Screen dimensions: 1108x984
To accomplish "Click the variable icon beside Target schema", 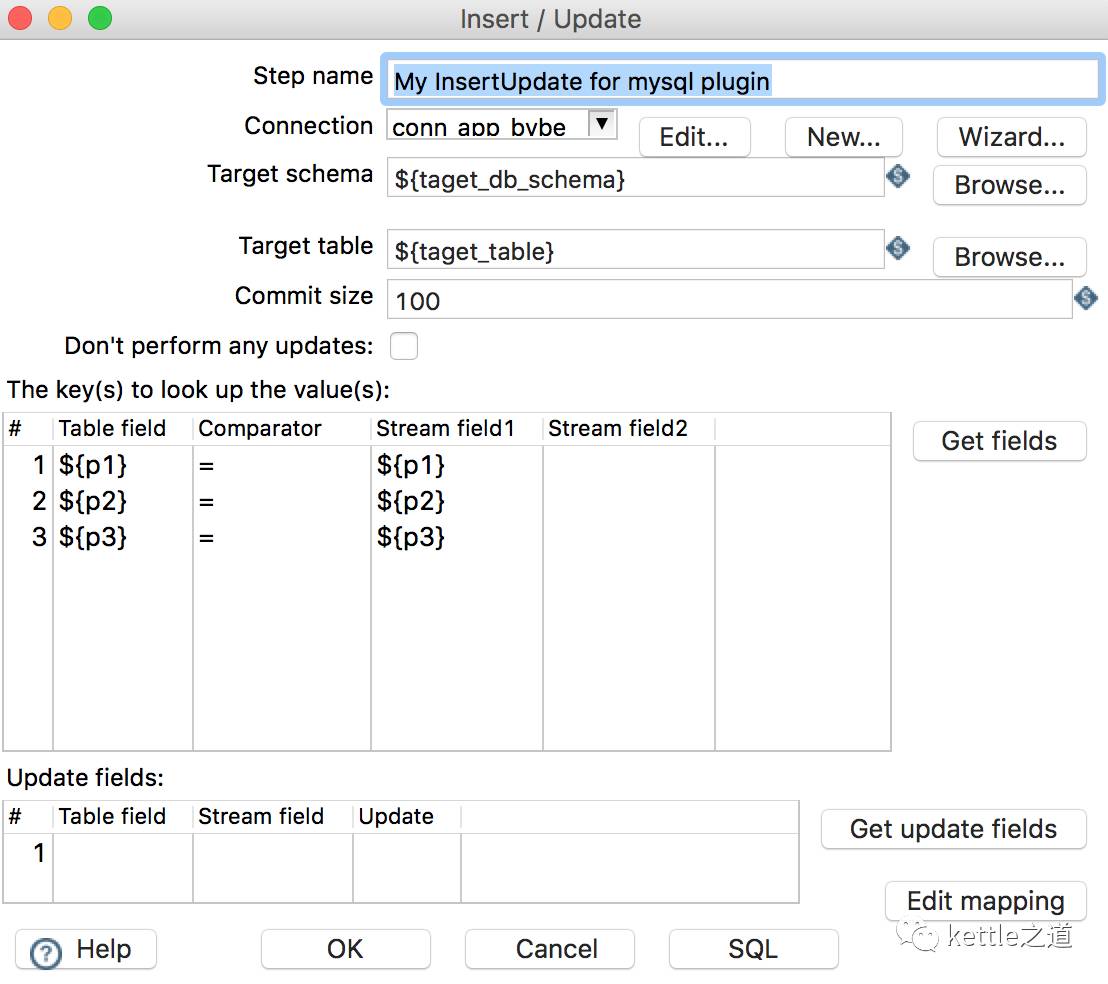I will point(898,177).
